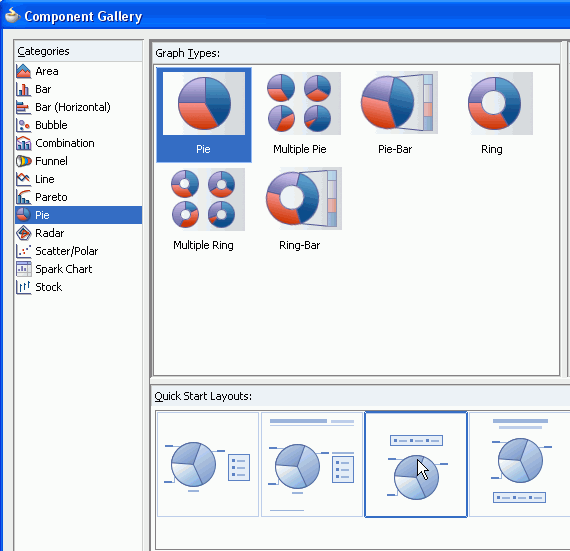This screenshot has height=551, width=570.
Task: Select the Area category icon
Action: (24, 71)
